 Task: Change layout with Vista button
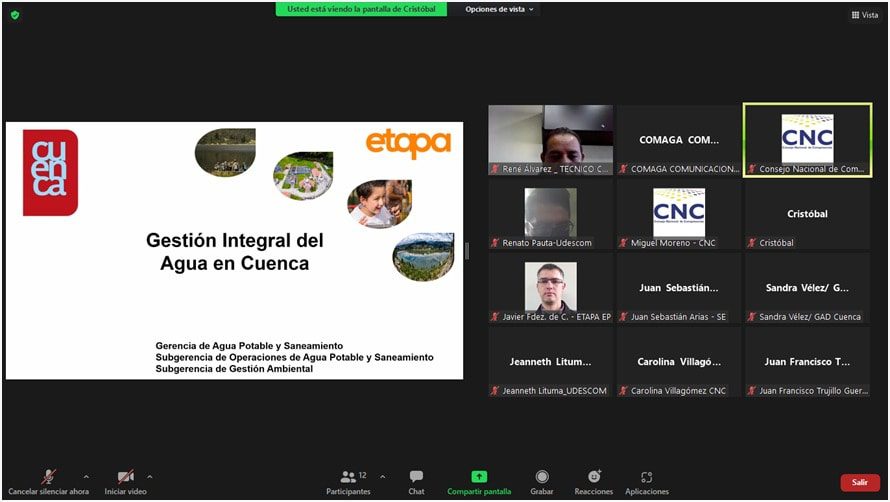864,15
